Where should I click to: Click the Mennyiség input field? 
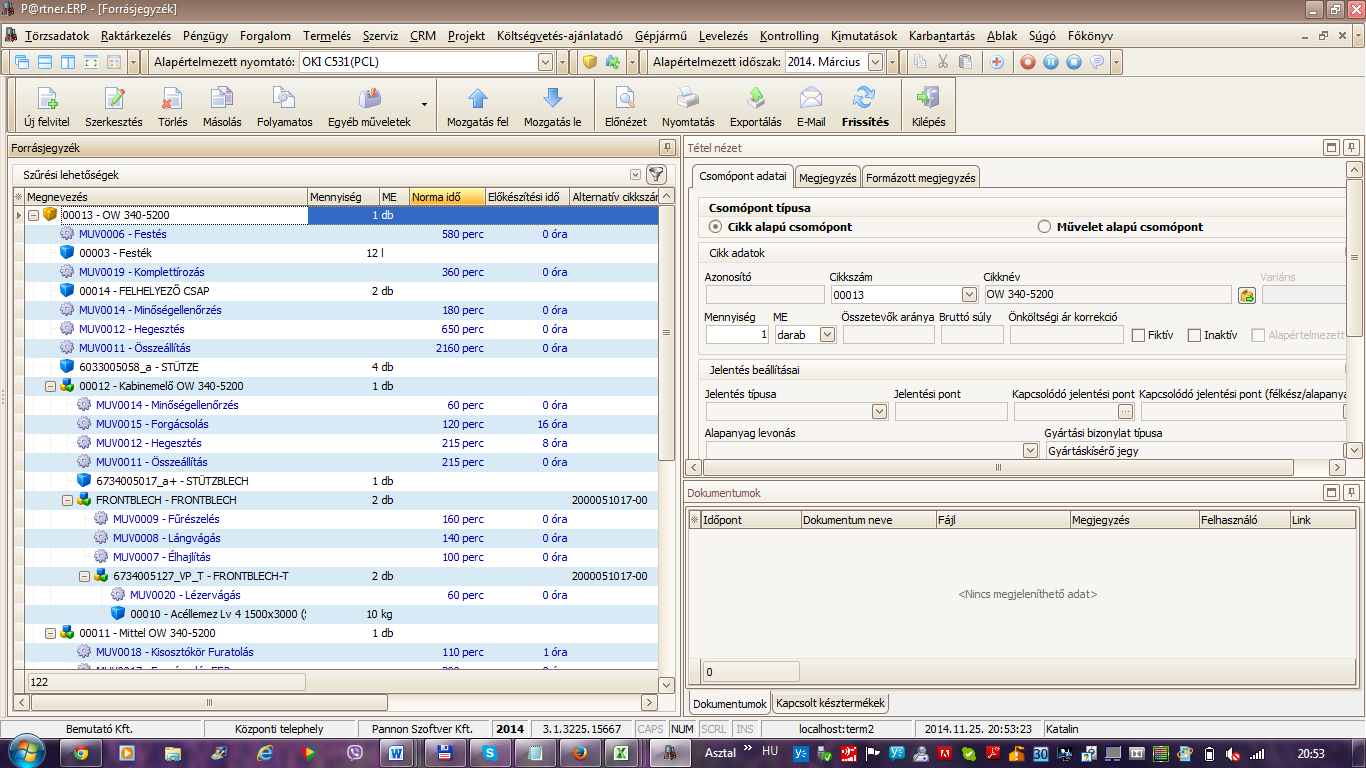pyautogui.click(x=738, y=335)
